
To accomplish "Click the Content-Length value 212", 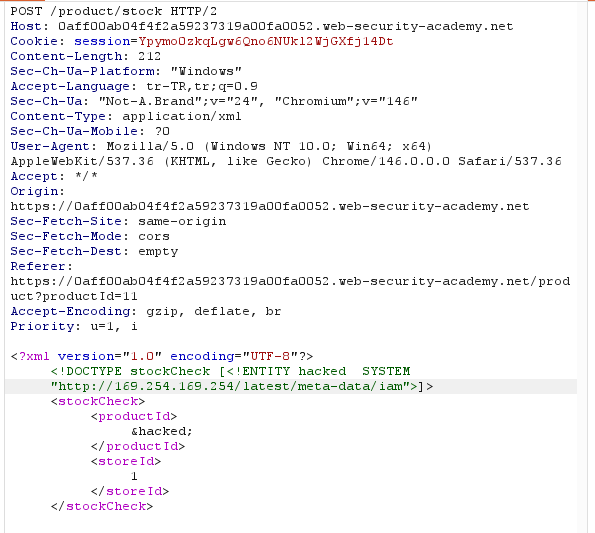I will point(150,56).
